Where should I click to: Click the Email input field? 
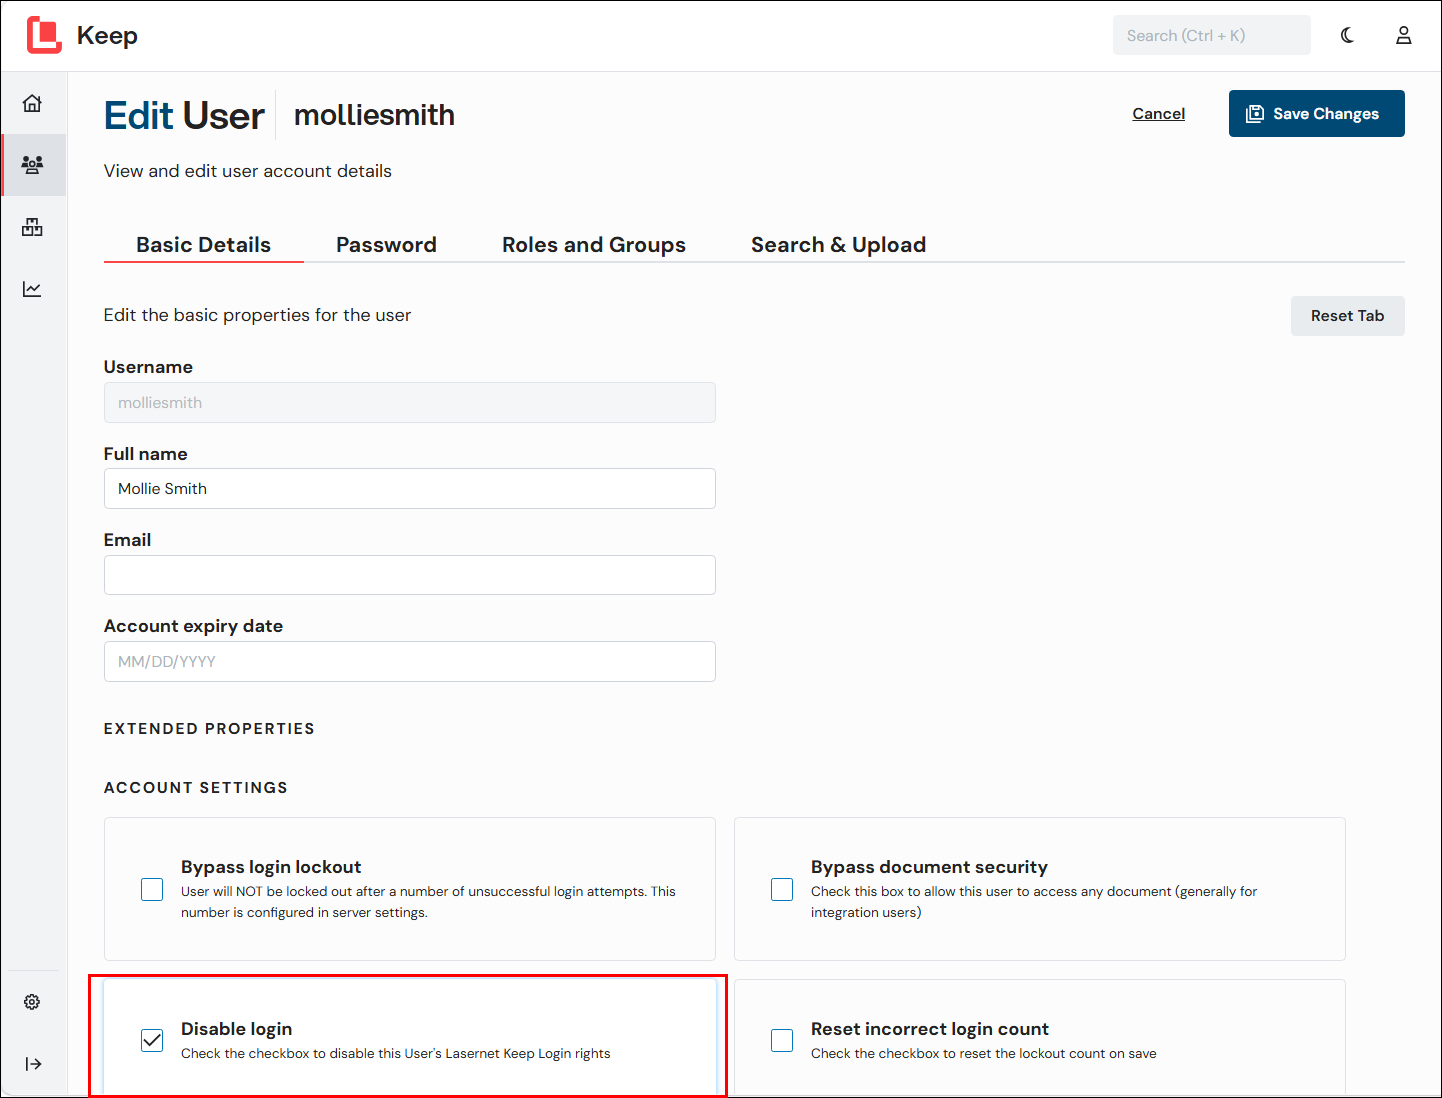pos(410,575)
